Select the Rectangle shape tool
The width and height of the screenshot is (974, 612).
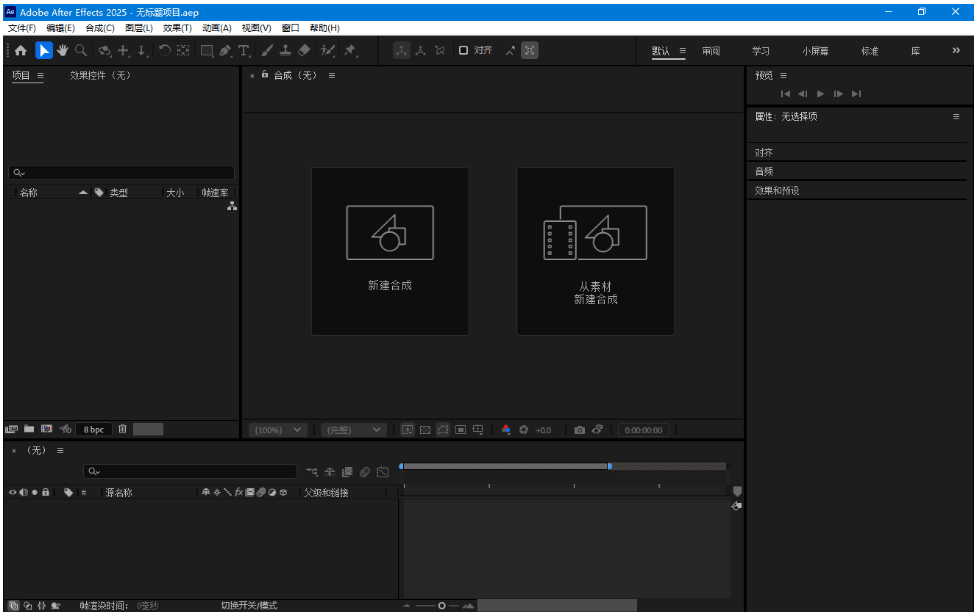click(x=207, y=51)
